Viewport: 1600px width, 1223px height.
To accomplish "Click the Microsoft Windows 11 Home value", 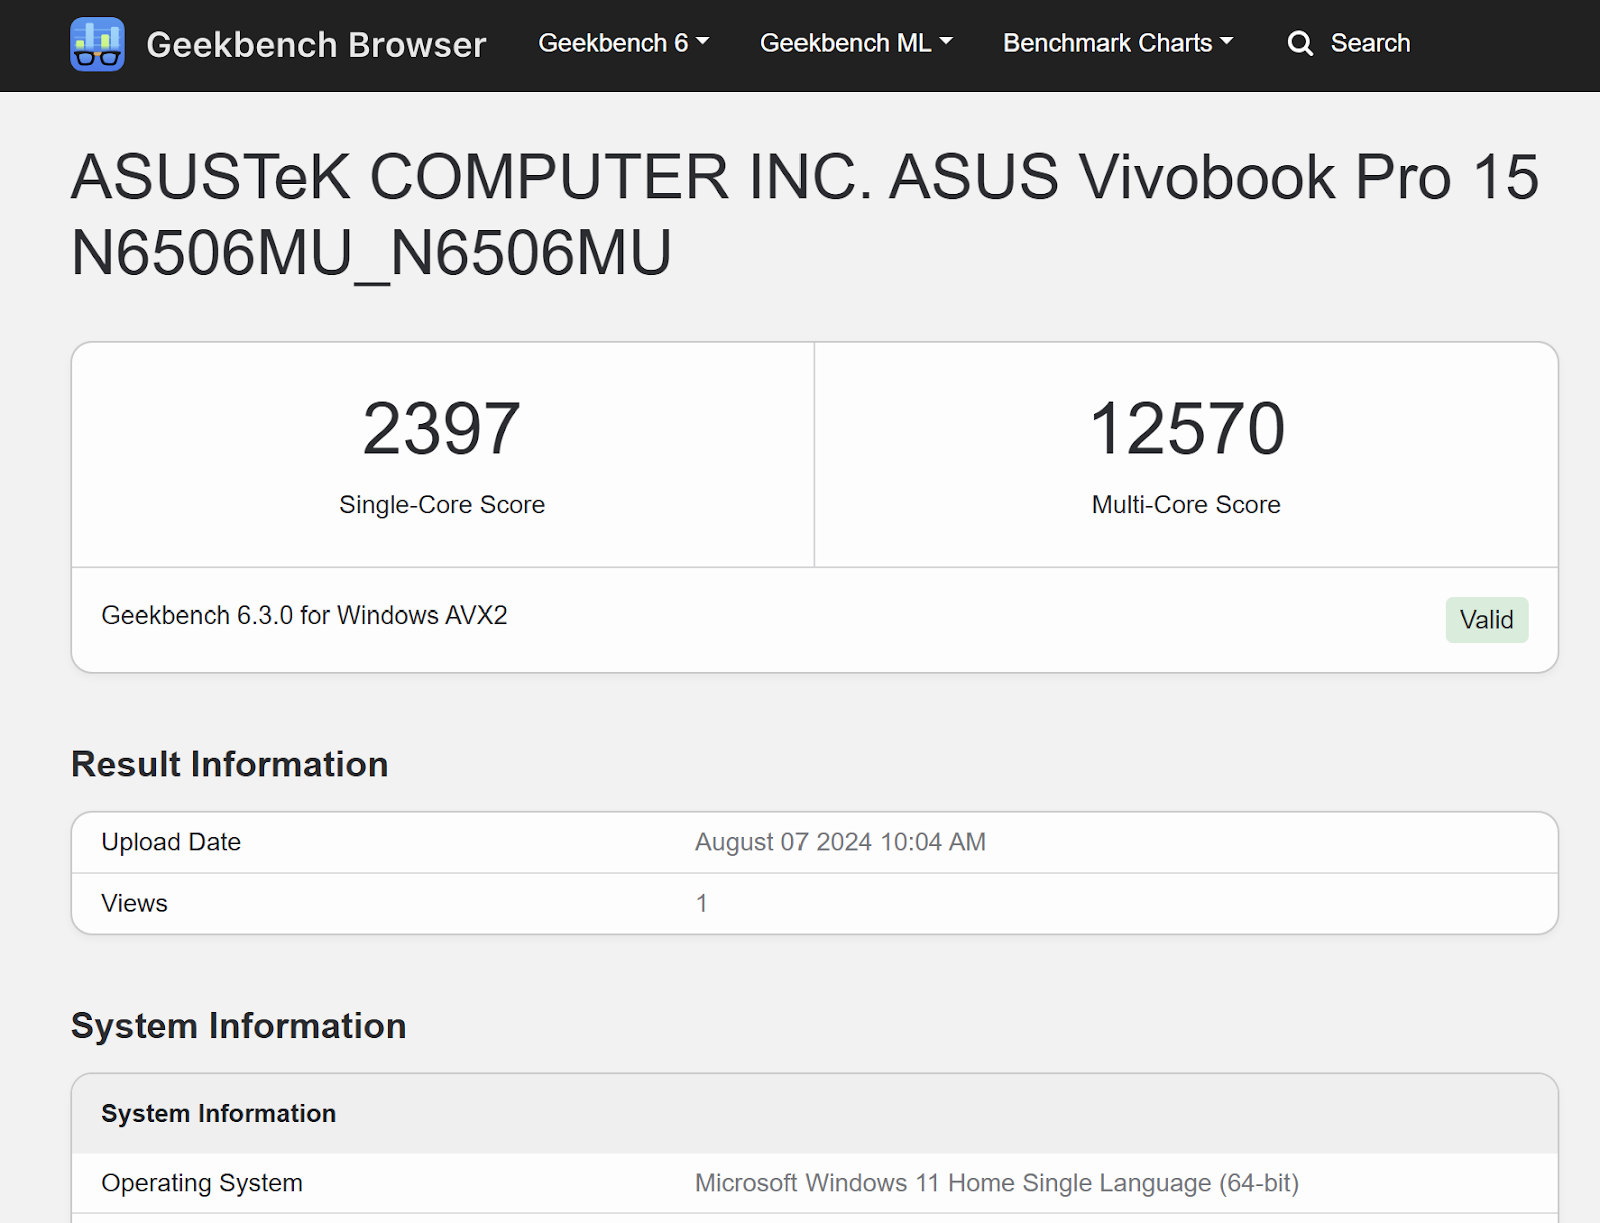I will (997, 1183).
